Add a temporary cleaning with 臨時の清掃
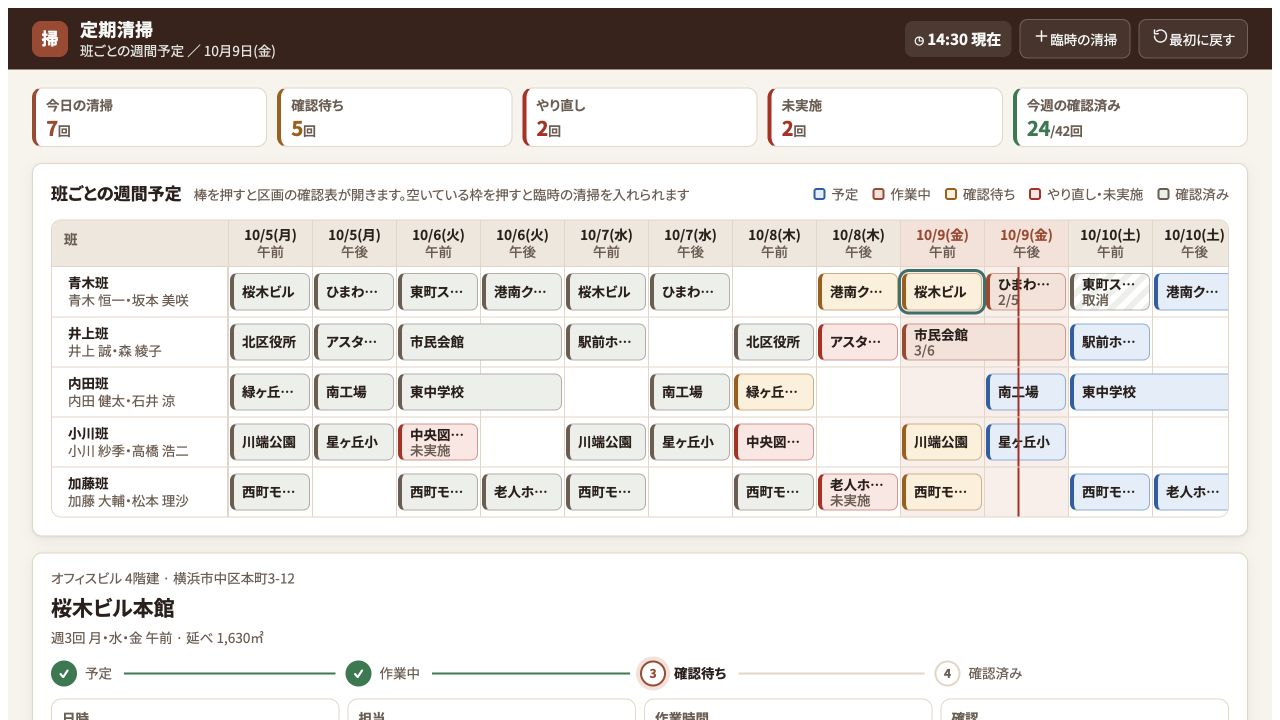The width and height of the screenshot is (1280, 720). 1075,39
